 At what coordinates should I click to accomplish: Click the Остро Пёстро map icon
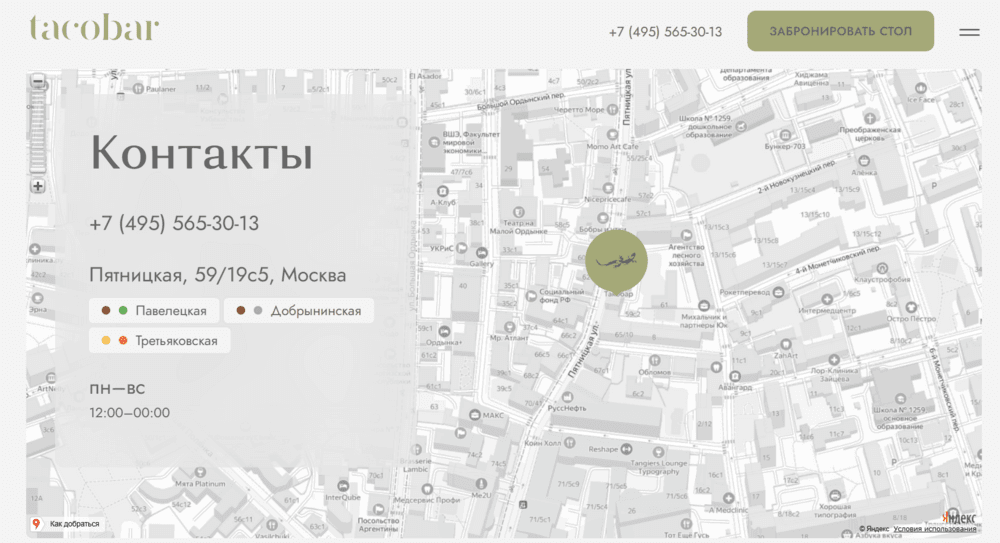click(911, 308)
